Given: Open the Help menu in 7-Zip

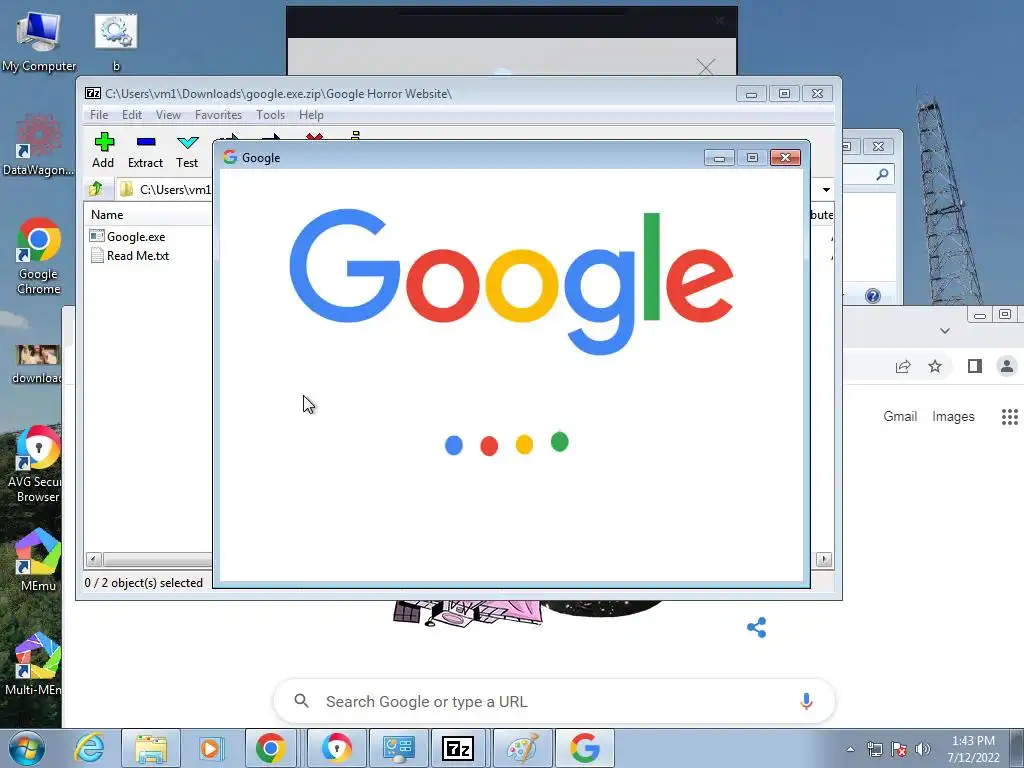Looking at the screenshot, I should (x=311, y=115).
